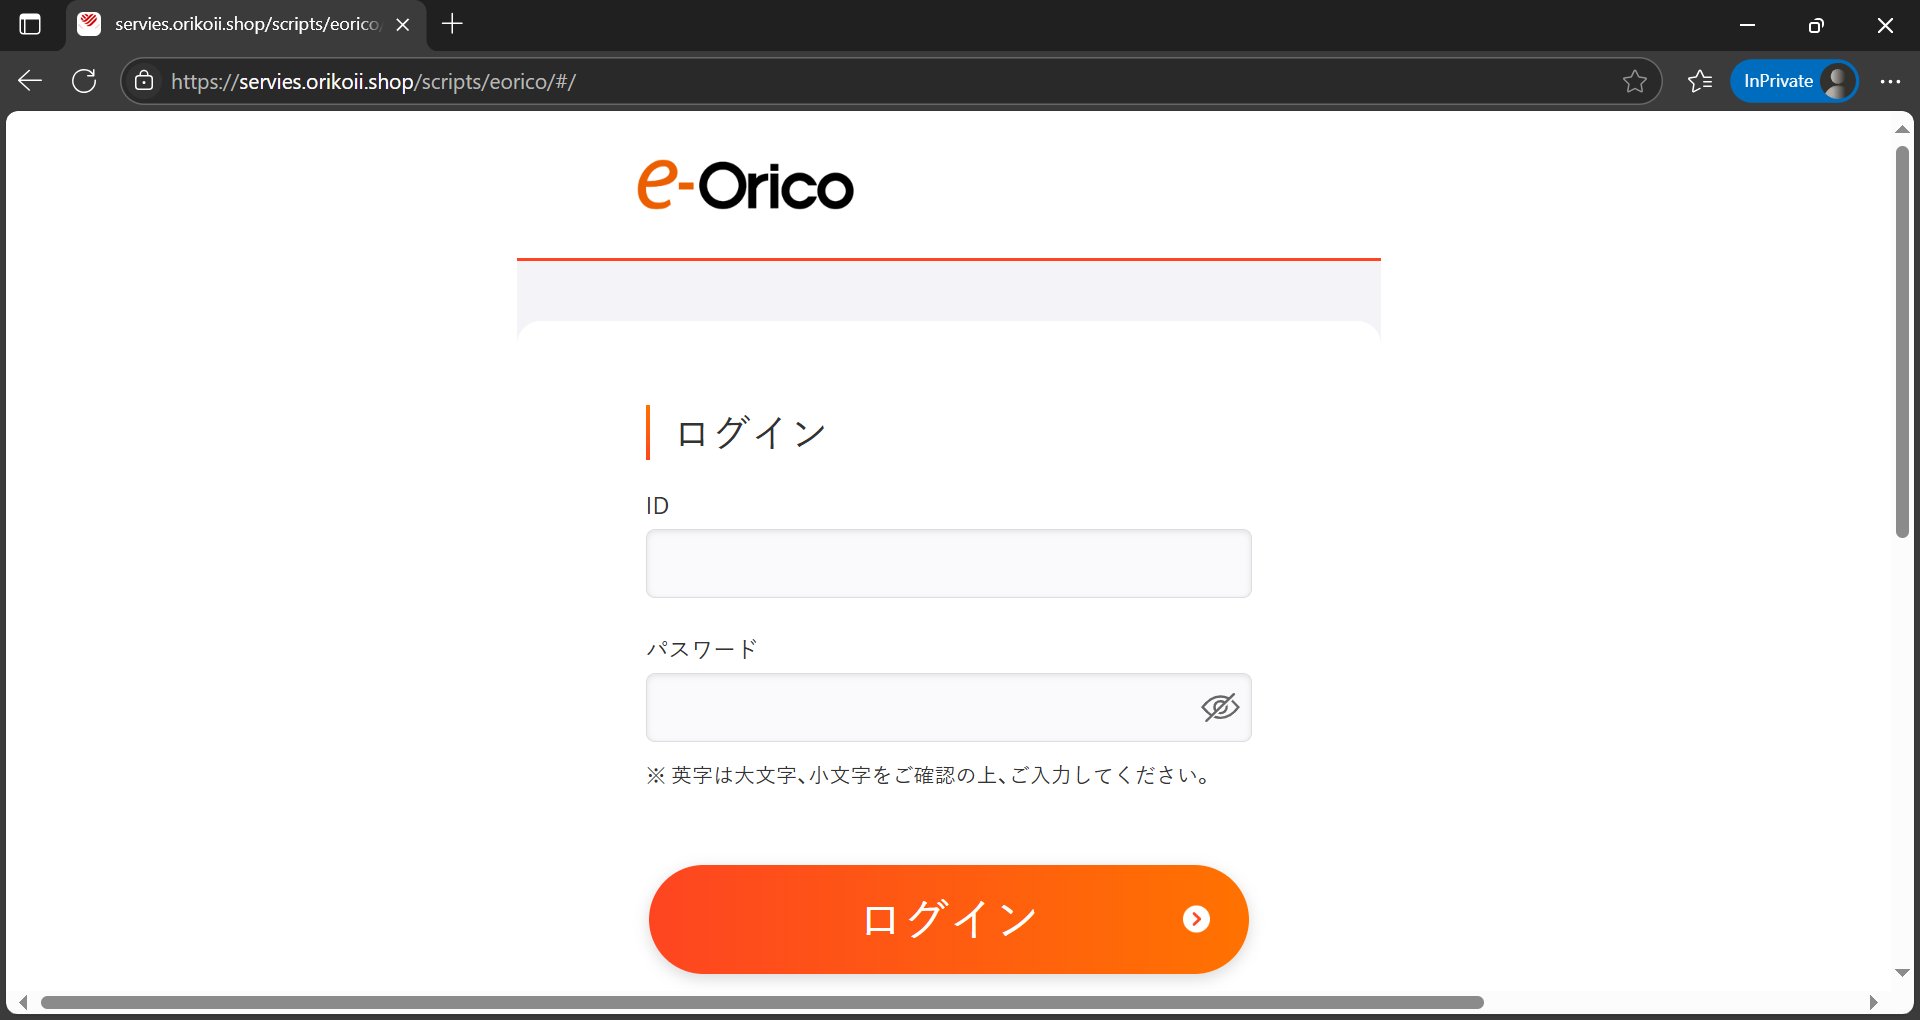Open the tab actions menu icon

point(30,24)
